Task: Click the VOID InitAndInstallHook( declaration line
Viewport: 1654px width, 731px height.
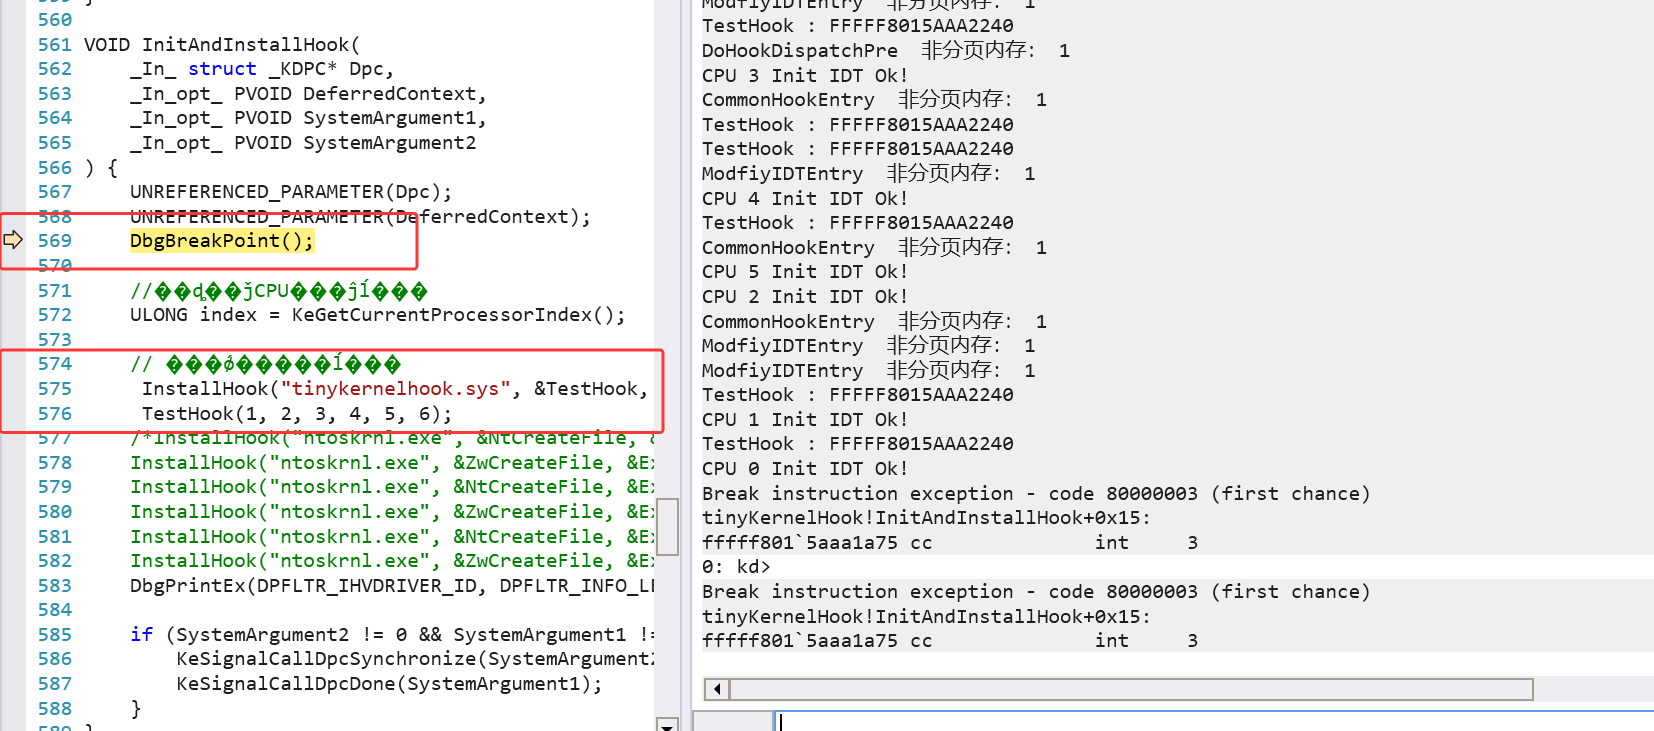Action: [222, 45]
